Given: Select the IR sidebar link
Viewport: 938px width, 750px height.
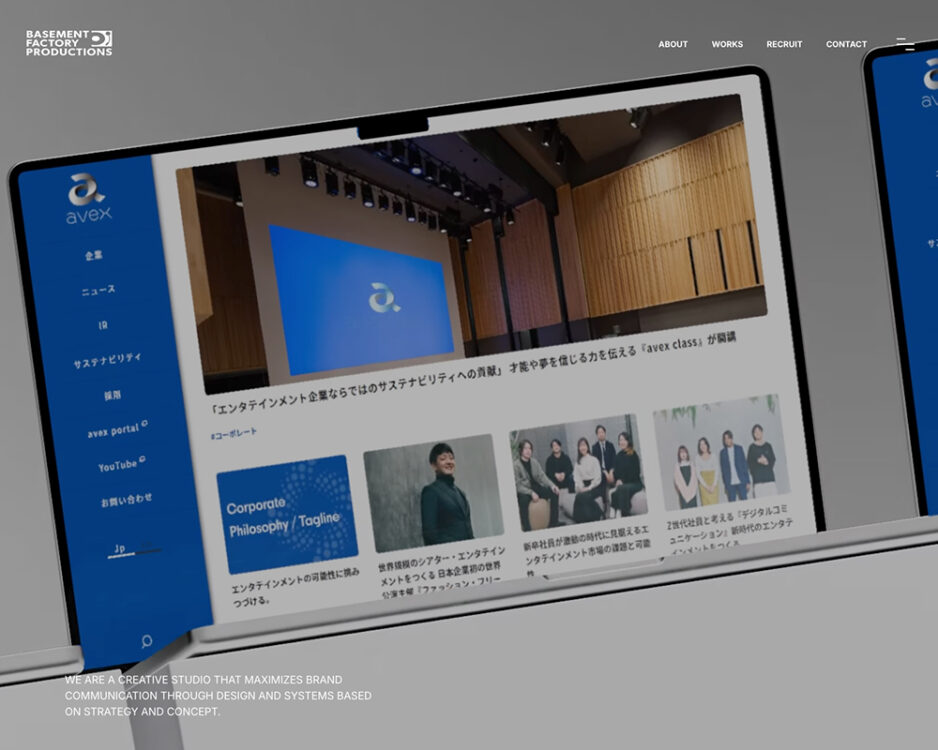Looking at the screenshot, I should [103, 325].
